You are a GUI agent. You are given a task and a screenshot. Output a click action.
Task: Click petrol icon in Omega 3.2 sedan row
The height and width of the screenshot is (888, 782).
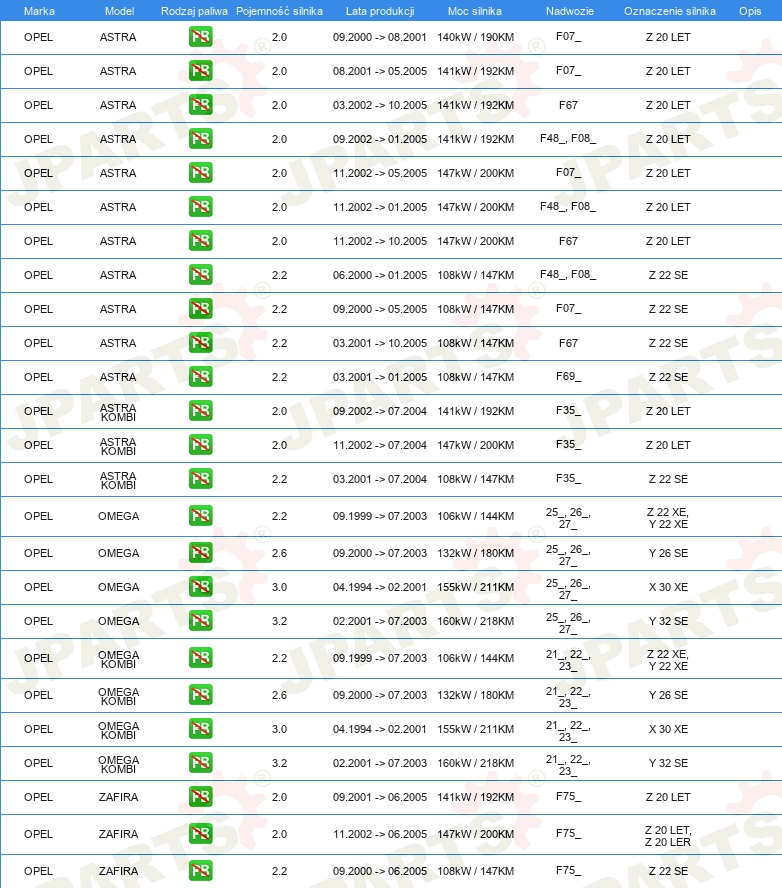(200, 621)
